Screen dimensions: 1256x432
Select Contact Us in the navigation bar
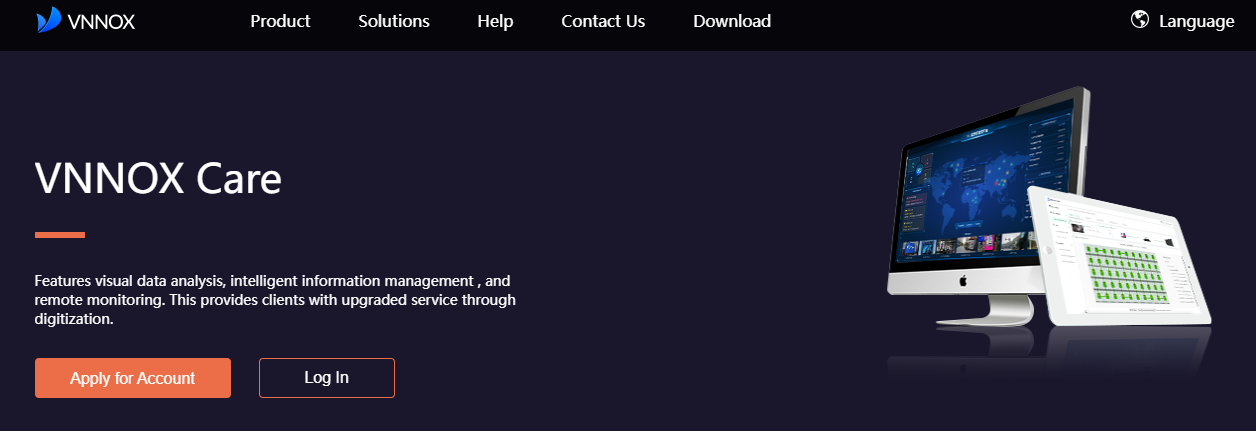click(x=603, y=21)
